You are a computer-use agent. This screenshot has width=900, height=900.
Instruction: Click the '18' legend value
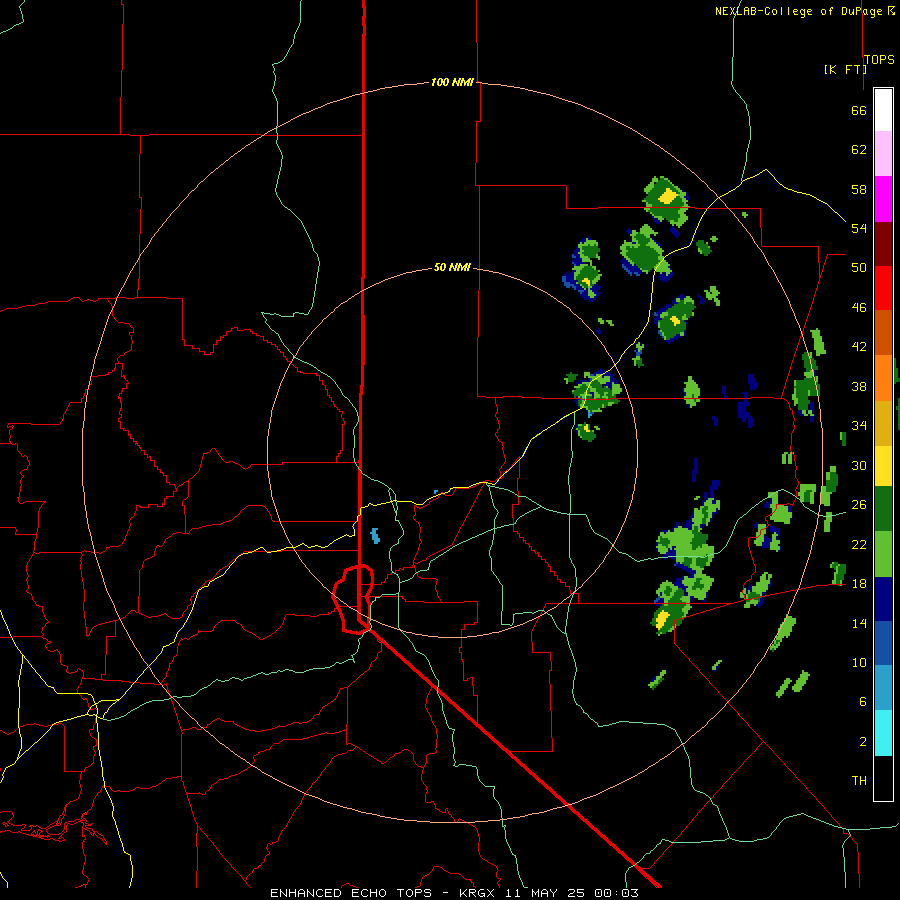point(859,584)
